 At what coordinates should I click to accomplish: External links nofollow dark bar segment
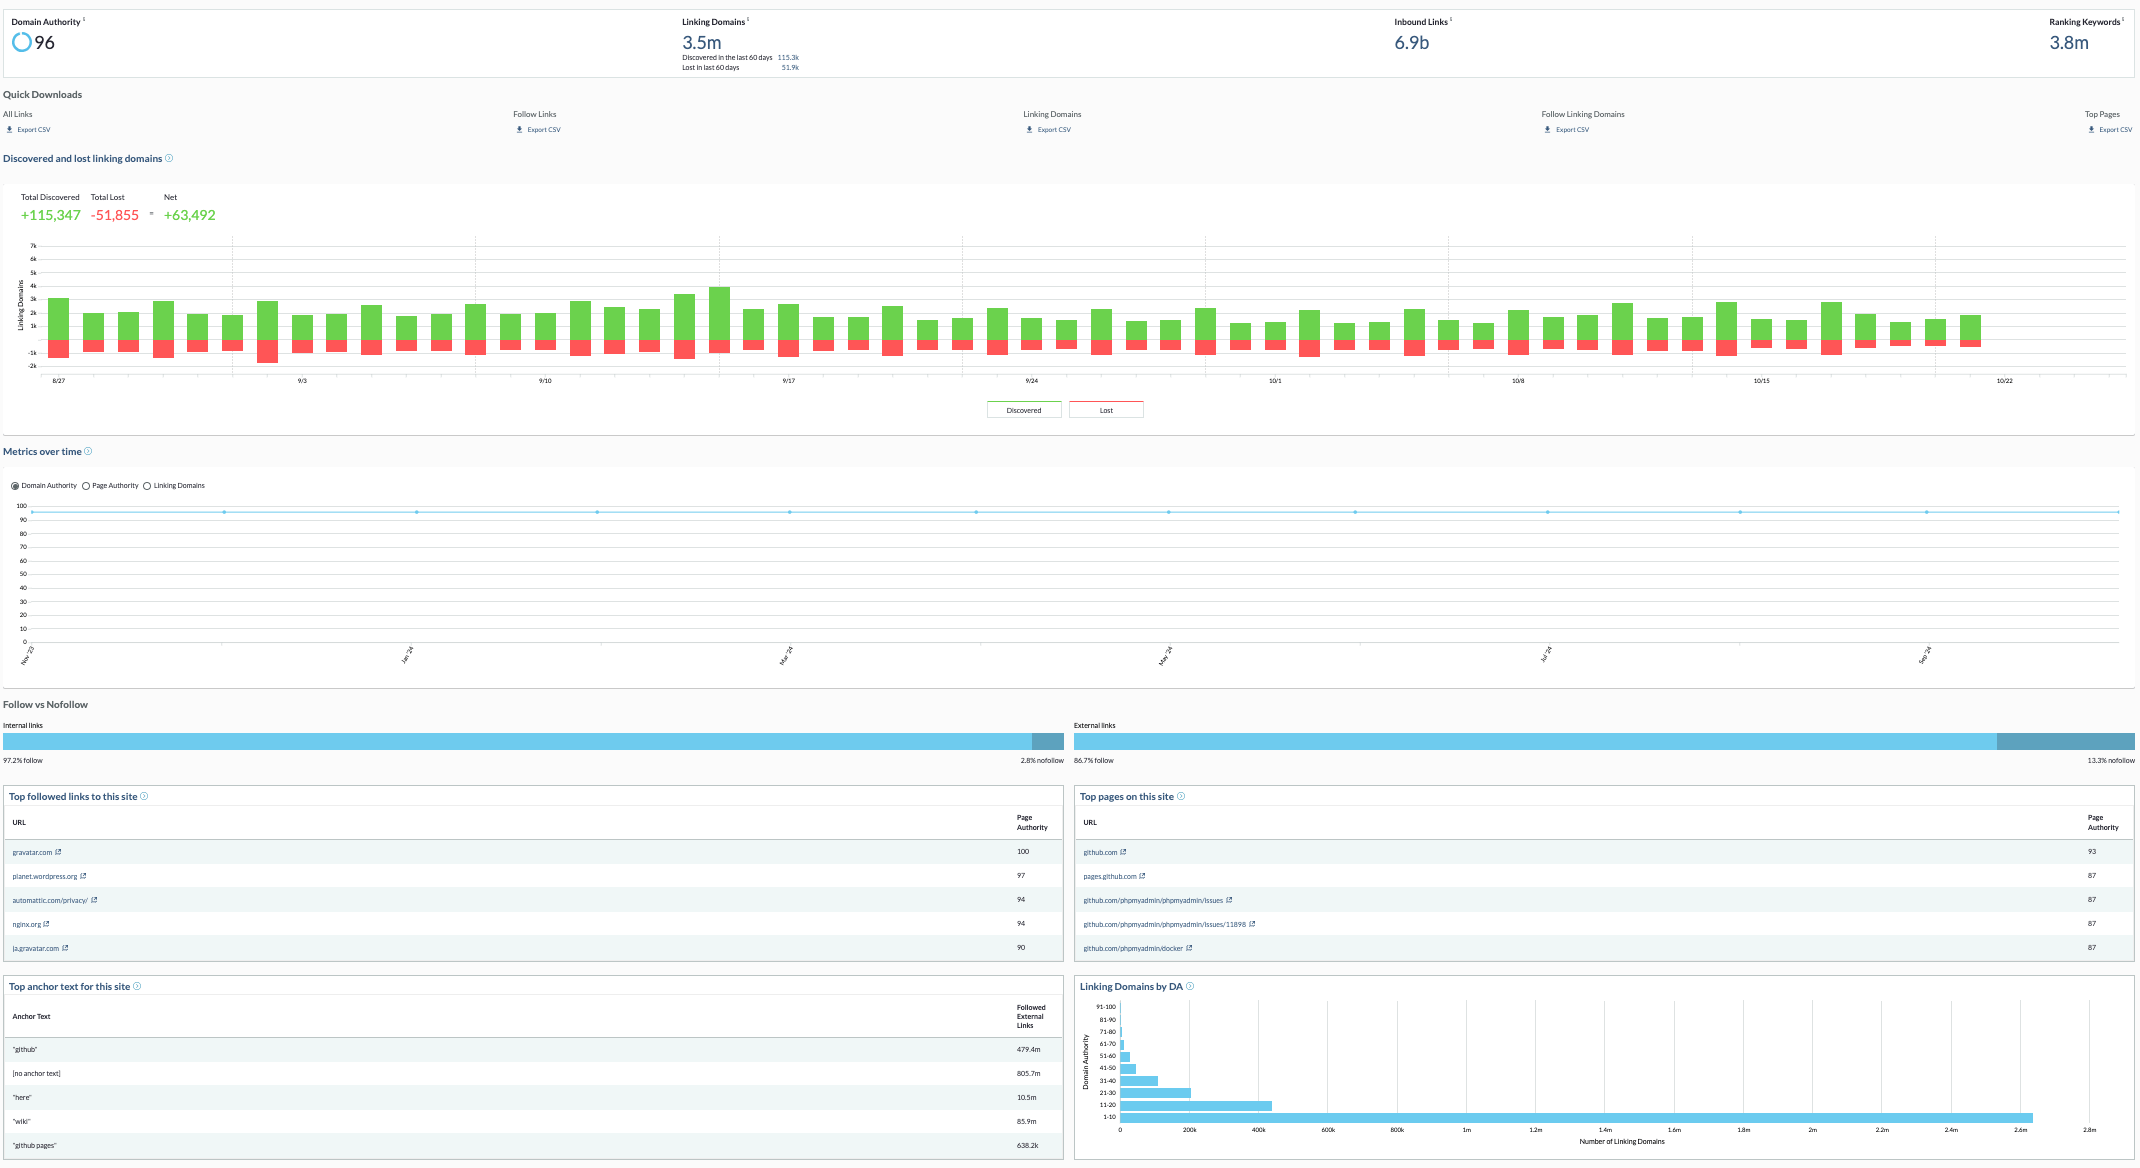click(2065, 741)
